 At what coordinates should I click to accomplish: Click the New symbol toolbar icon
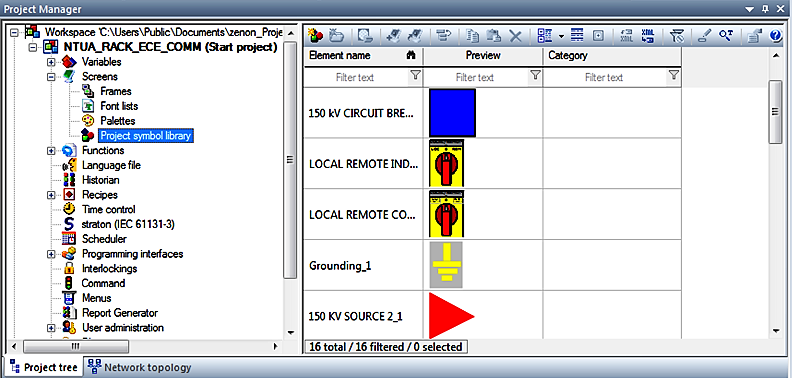pos(315,35)
